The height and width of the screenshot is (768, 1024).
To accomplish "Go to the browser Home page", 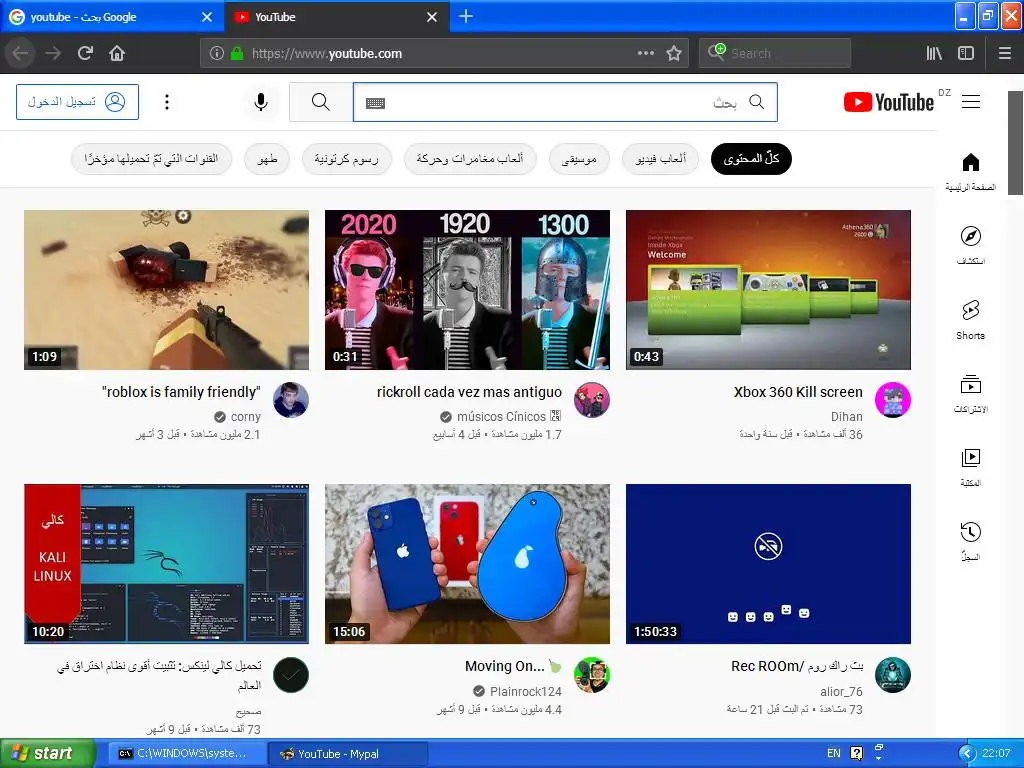I will [x=117, y=53].
